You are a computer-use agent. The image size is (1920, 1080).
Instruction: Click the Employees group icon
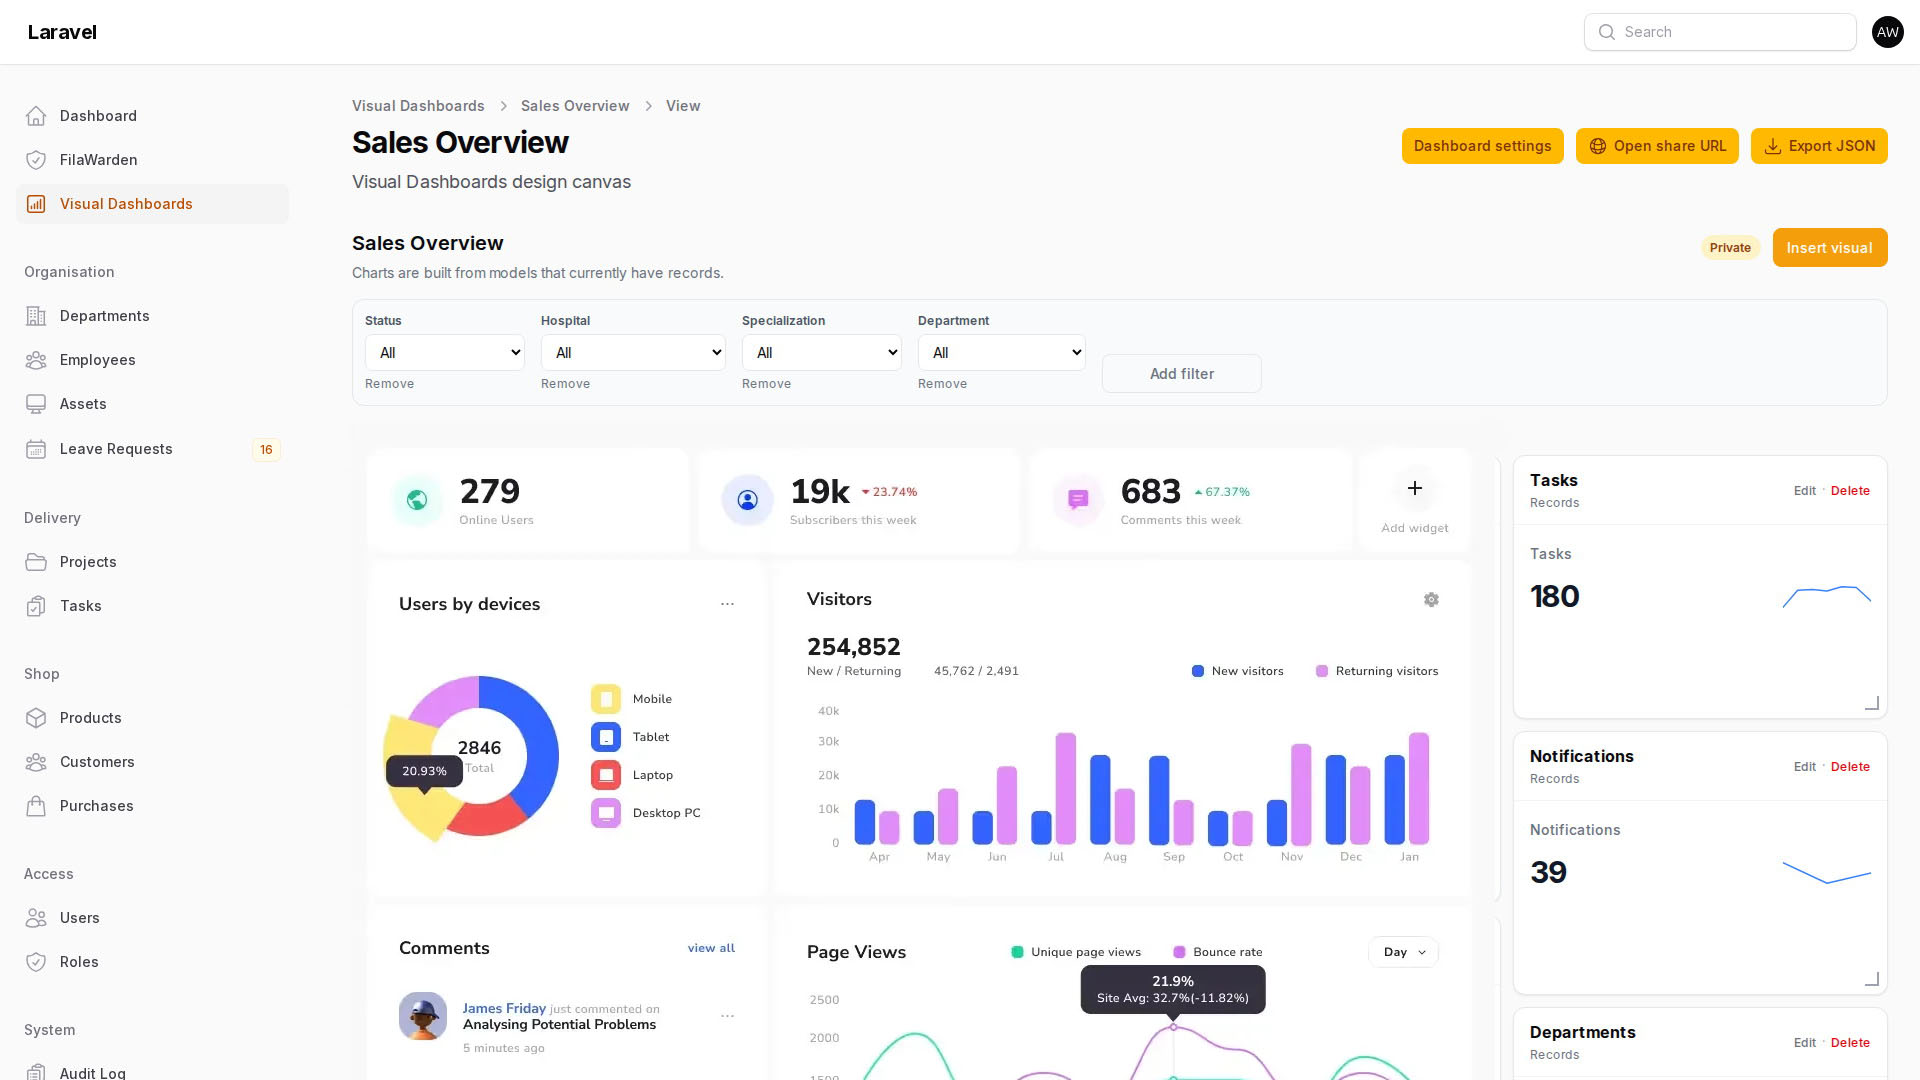click(36, 360)
